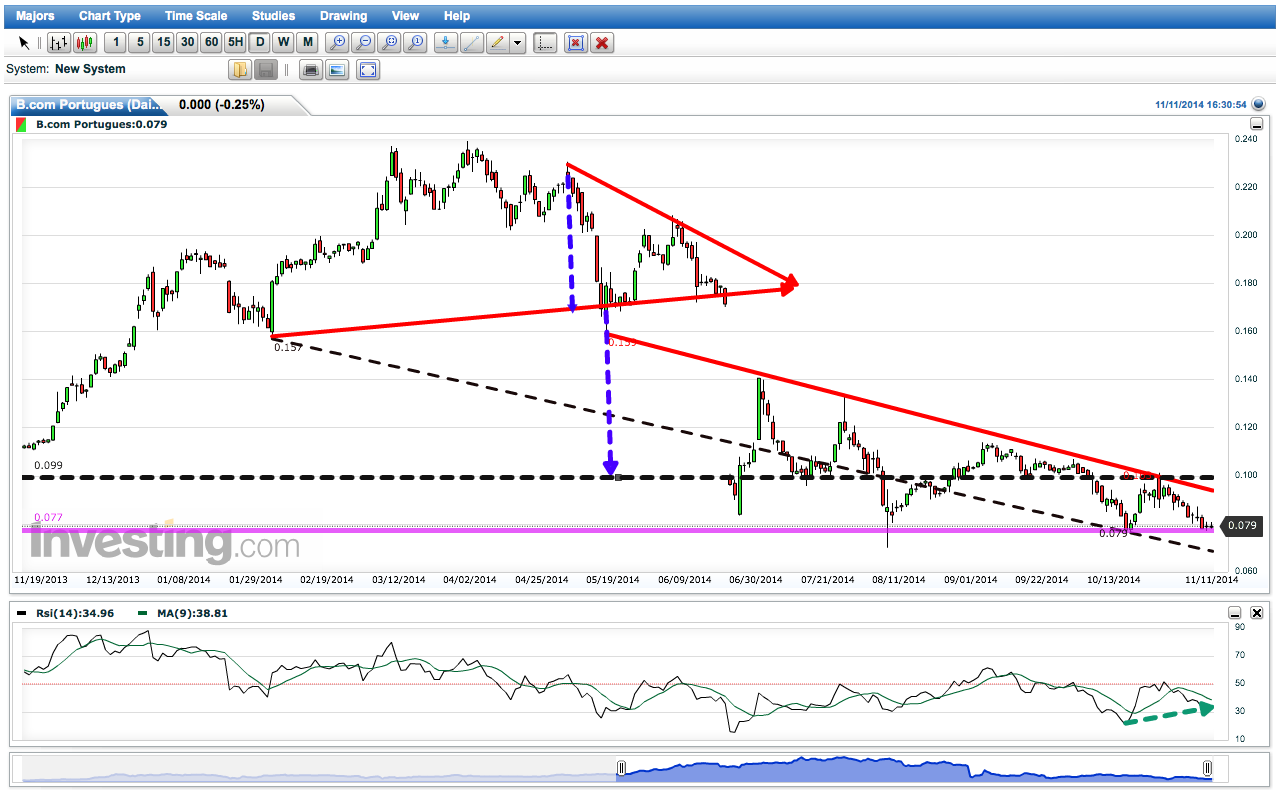Image resolution: width=1280 pixels, height=800 pixels.
Task: Click the zoom in magnifier icon
Action: point(338,43)
